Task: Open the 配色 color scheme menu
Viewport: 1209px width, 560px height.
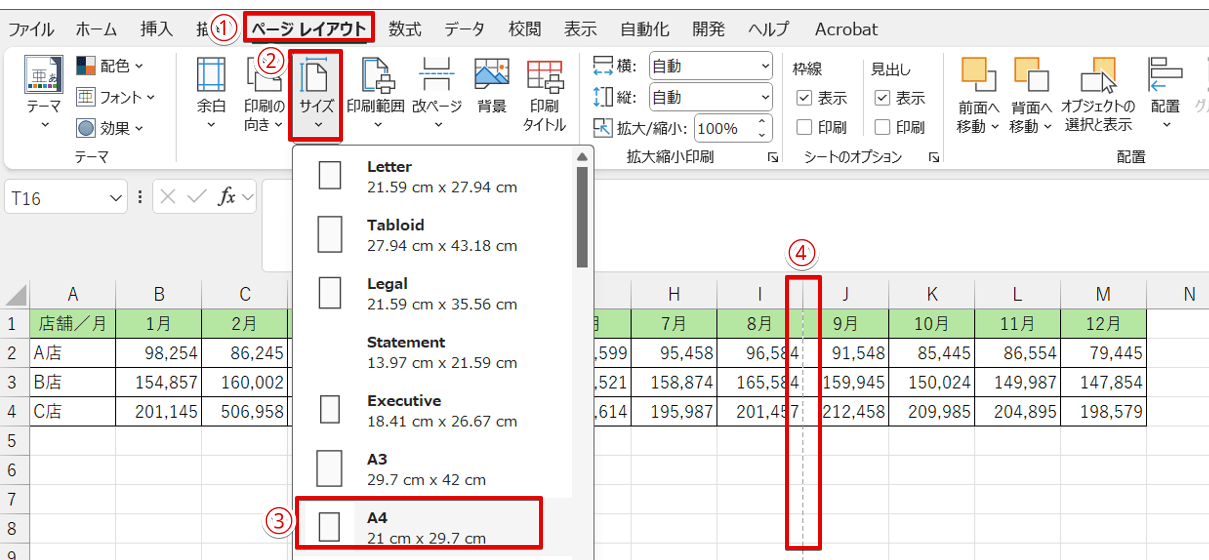Action: tap(110, 66)
